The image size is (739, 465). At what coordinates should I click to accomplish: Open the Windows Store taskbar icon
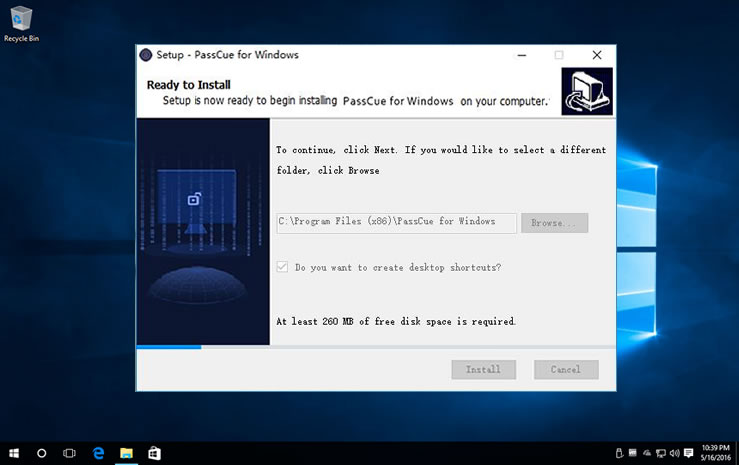154,453
